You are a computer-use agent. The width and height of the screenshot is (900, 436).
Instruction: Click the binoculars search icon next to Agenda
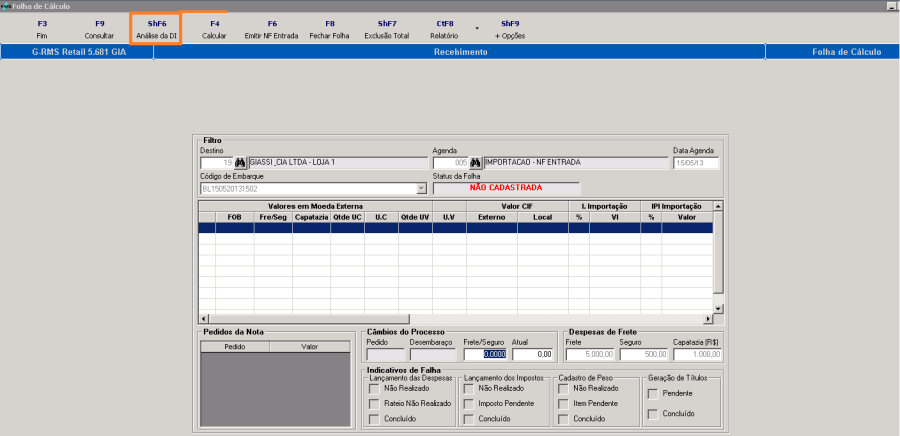pos(475,163)
